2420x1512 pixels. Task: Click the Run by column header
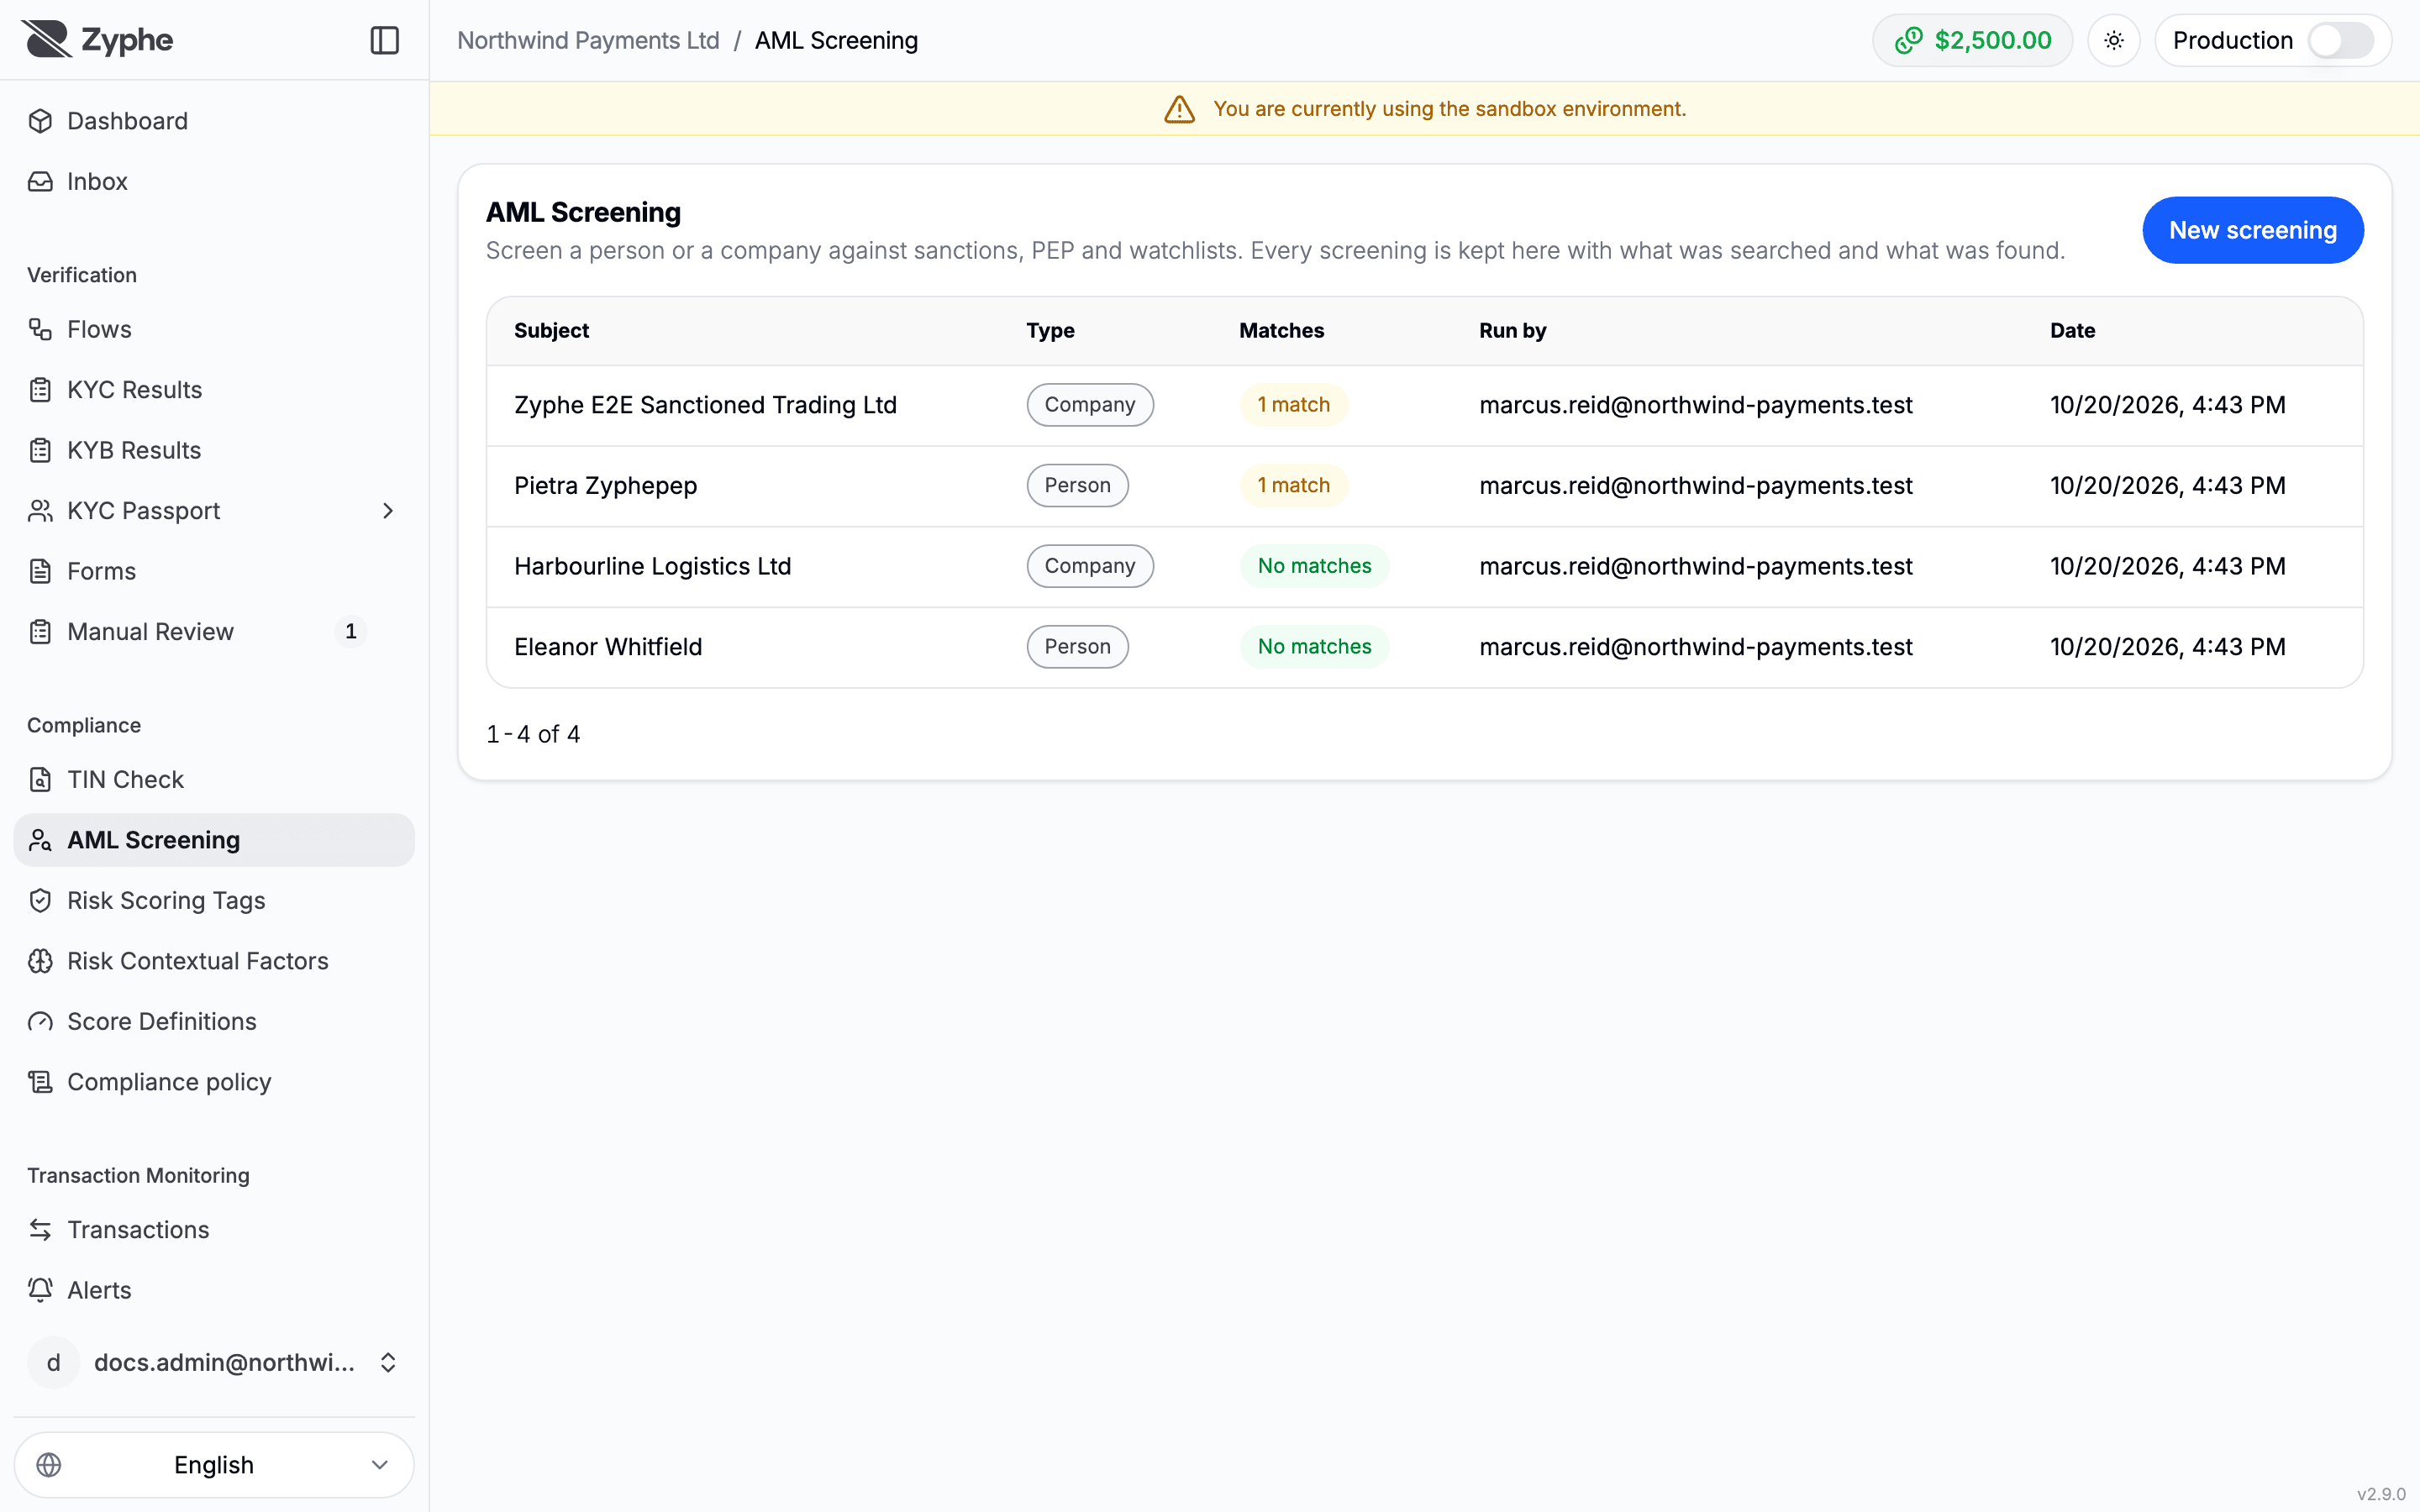point(1512,330)
